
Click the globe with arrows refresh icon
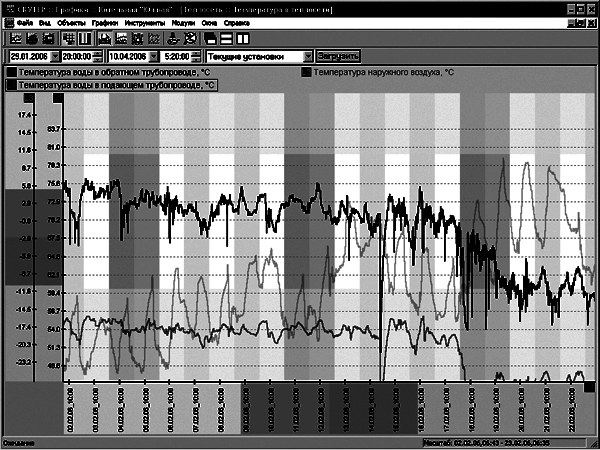pos(190,39)
